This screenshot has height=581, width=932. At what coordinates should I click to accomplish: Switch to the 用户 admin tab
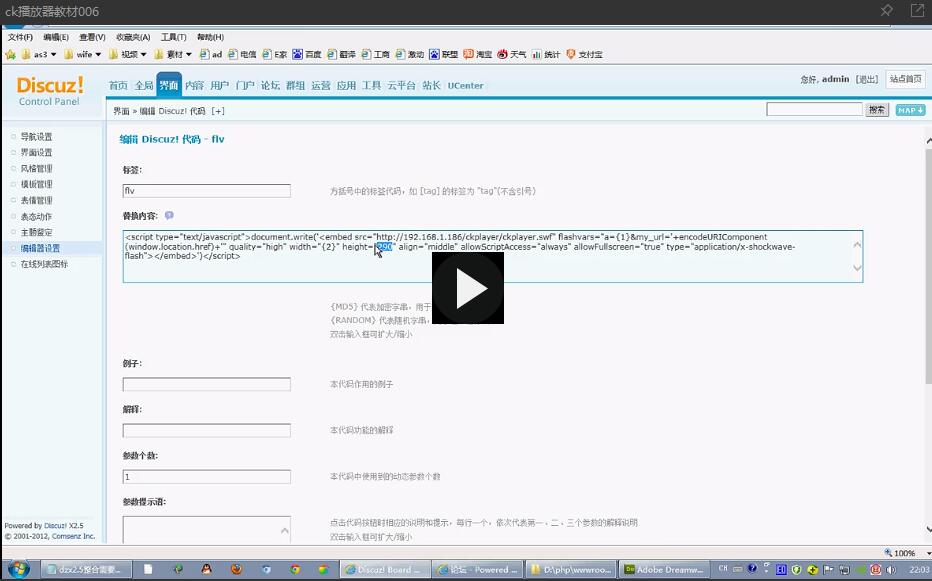pyautogui.click(x=219, y=86)
